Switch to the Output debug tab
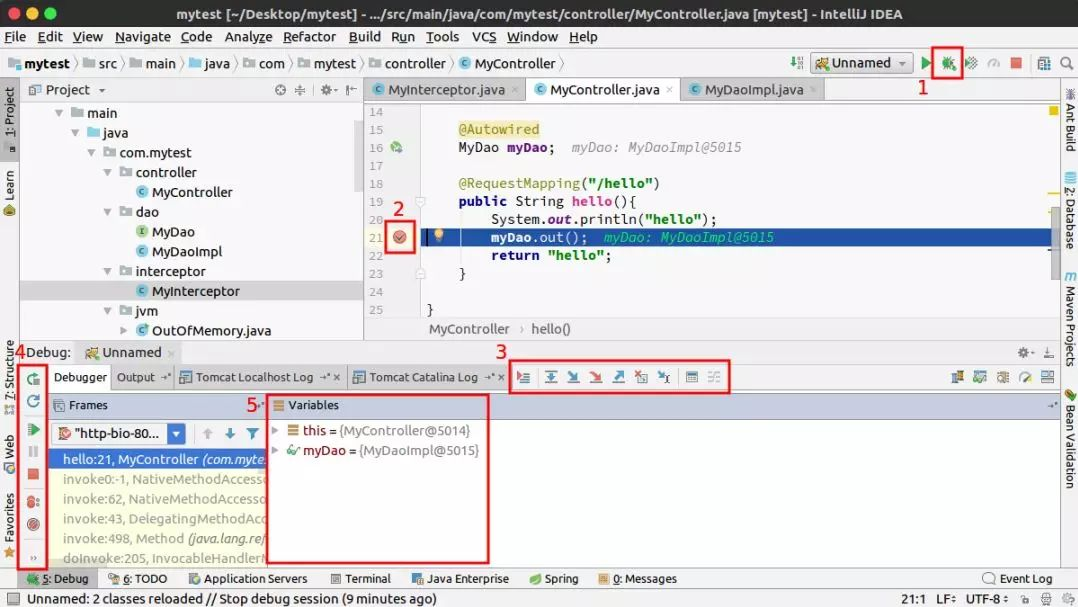Viewport: 1078px width, 607px height. tap(136, 377)
